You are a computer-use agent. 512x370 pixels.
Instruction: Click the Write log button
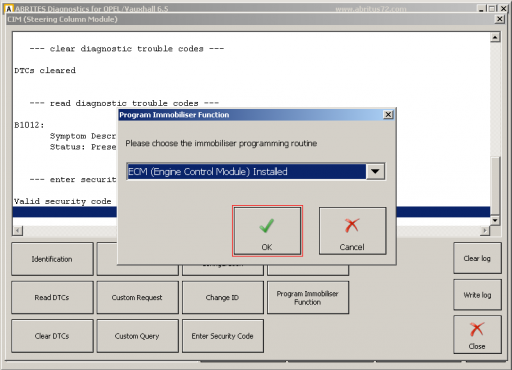click(477, 295)
